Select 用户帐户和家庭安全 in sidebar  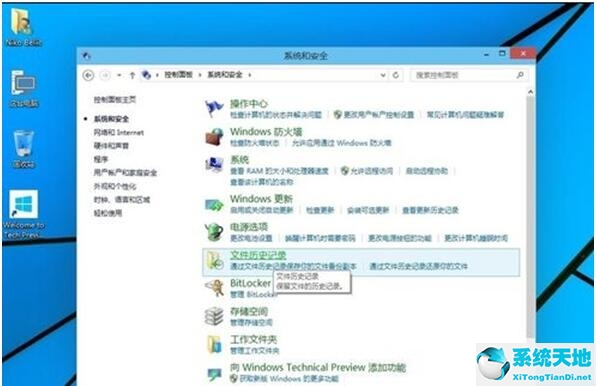pos(125,173)
